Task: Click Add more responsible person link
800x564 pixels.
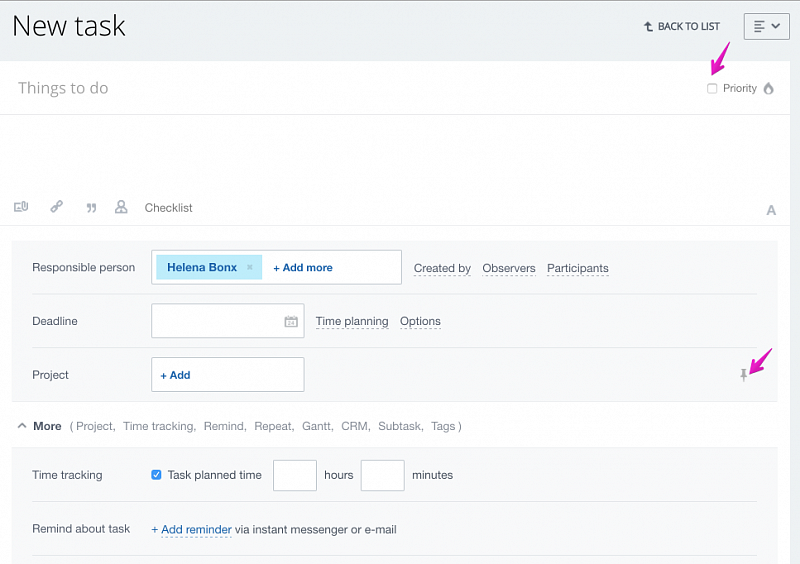Action: click(302, 268)
